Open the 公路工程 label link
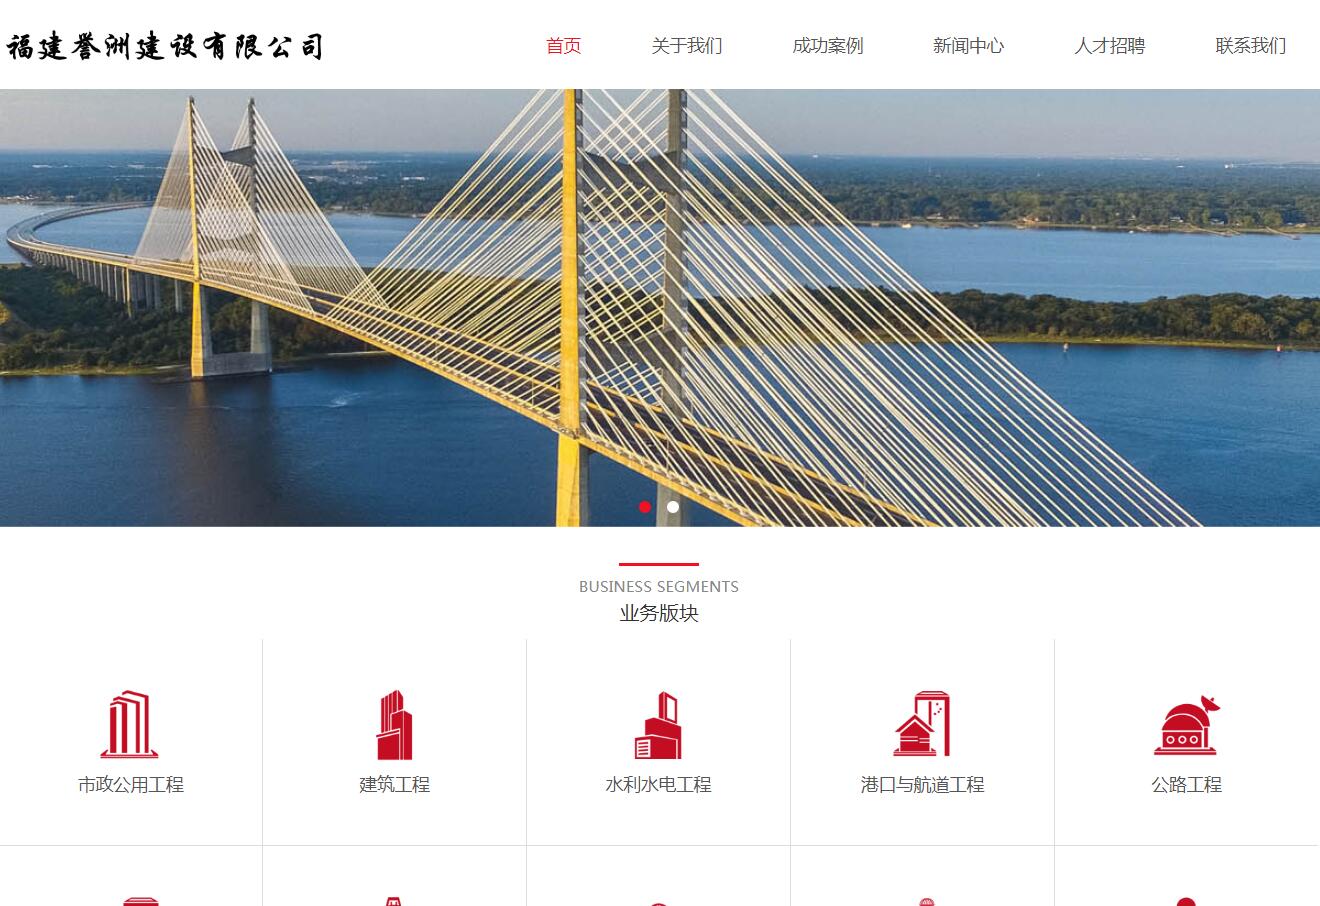Screen dimensions: 1320x906 (x=1186, y=785)
